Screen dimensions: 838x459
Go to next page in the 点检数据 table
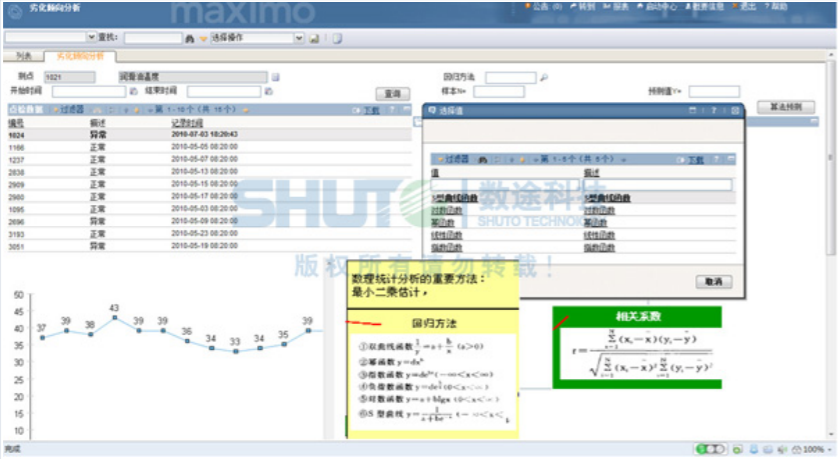click(246, 110)
